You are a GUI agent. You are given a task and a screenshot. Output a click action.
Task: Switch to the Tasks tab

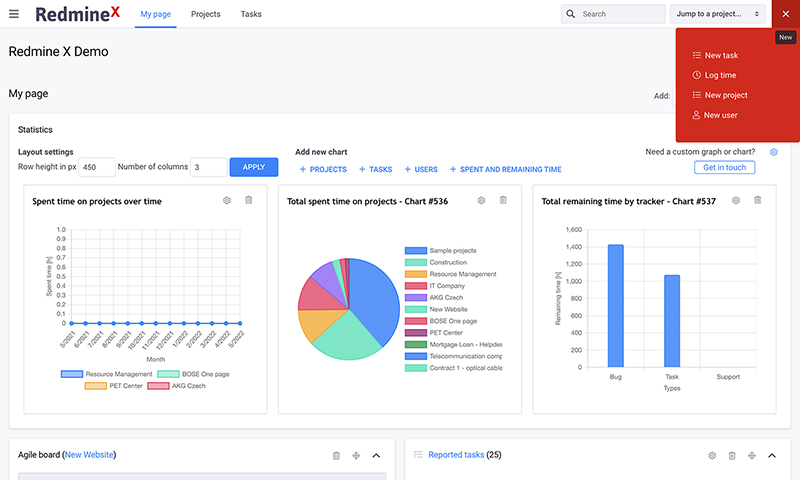coord(251,14)
